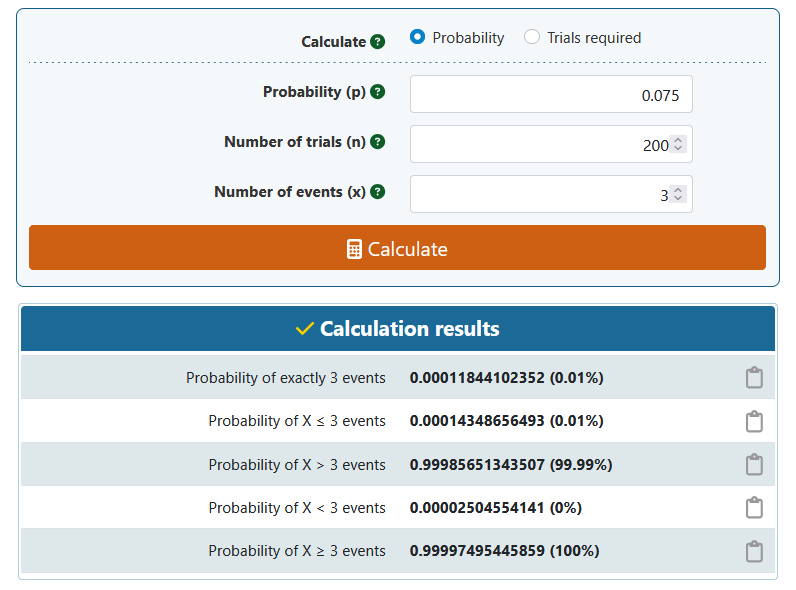Click the value 0.99985651343507 (99.99%)
This screenshot has height=590, width=796.
511,465
